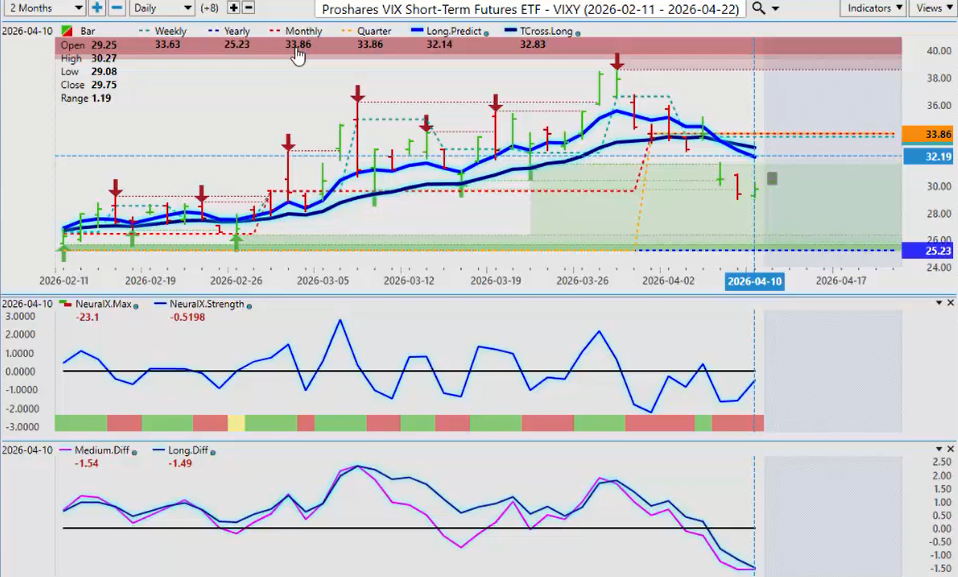Close the Medium.Diff indicator panel
Screen dimensions: 958x577
click(950, 450)
